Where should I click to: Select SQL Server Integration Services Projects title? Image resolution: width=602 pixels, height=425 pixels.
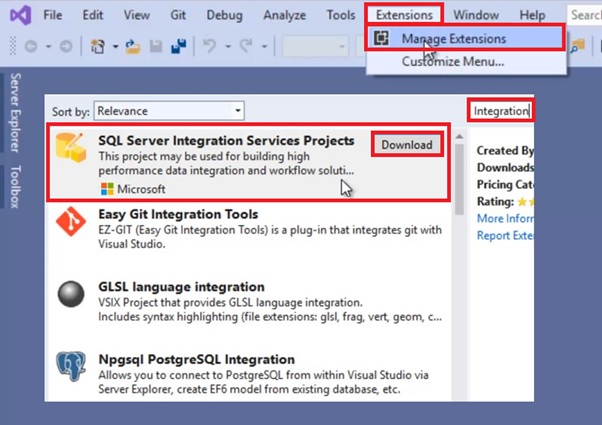(x=226, y=141)
